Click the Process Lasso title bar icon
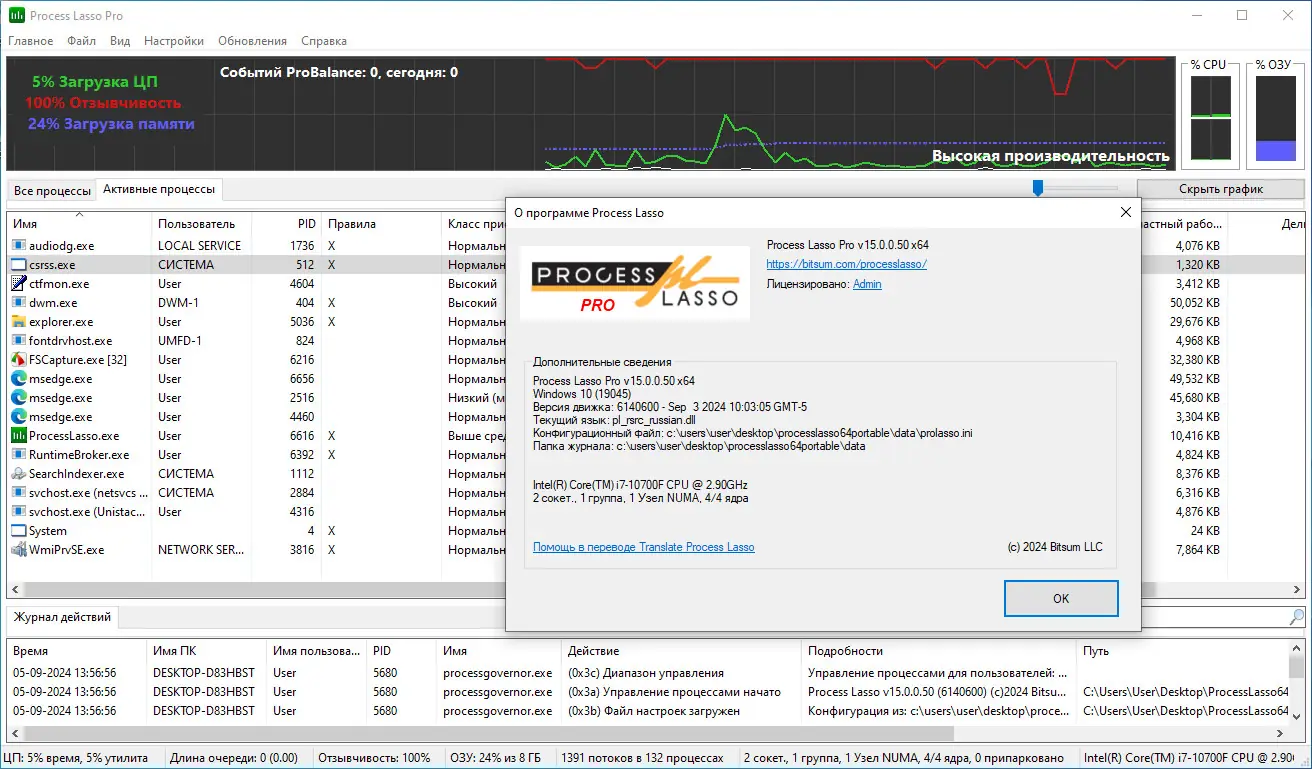 16,16
